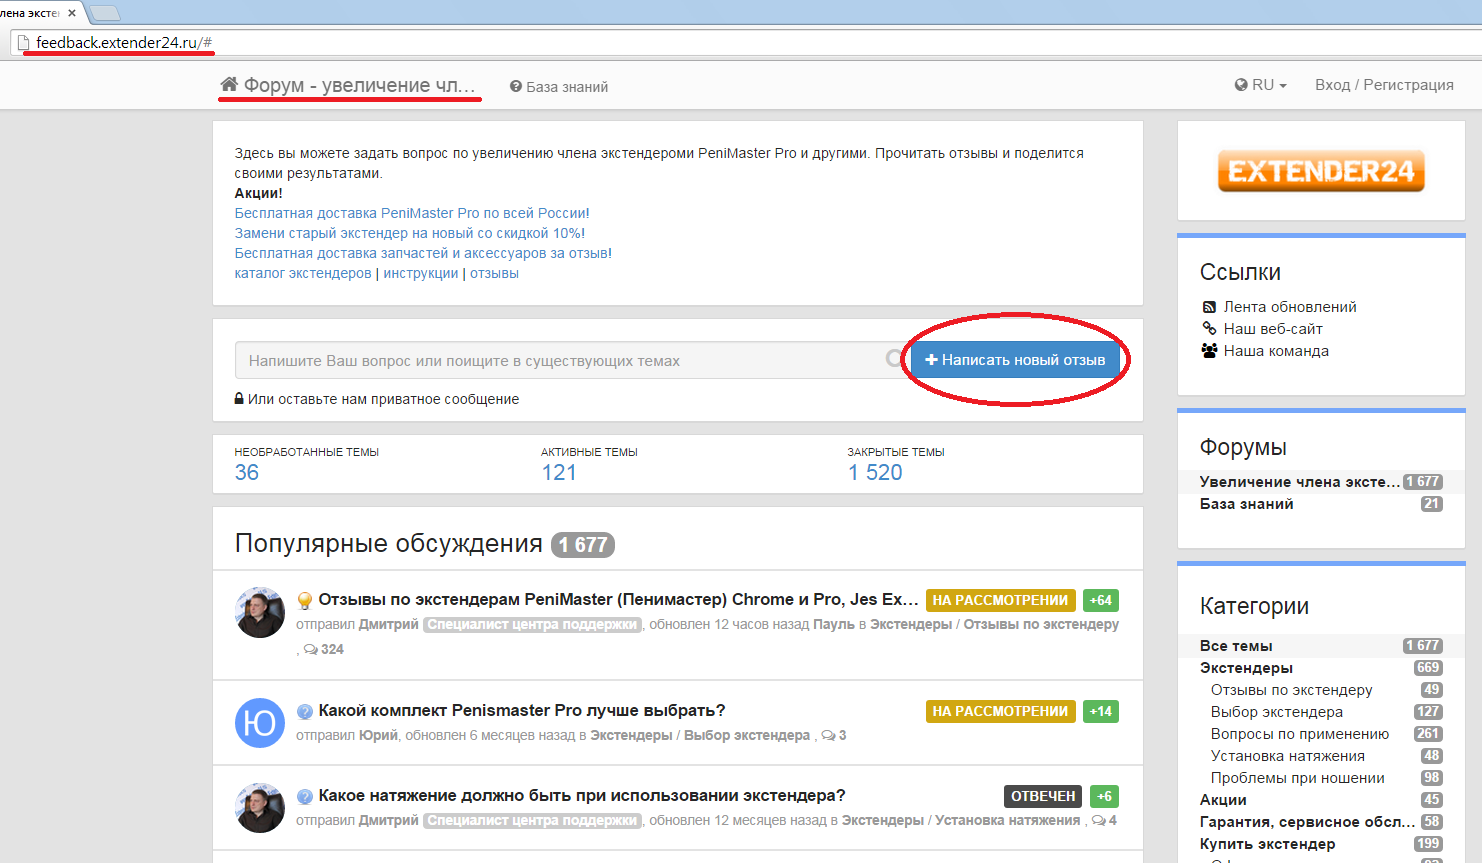1482x863 pixels.
Task: Open the profile link Пауль
Action: [x=834, y=624]
